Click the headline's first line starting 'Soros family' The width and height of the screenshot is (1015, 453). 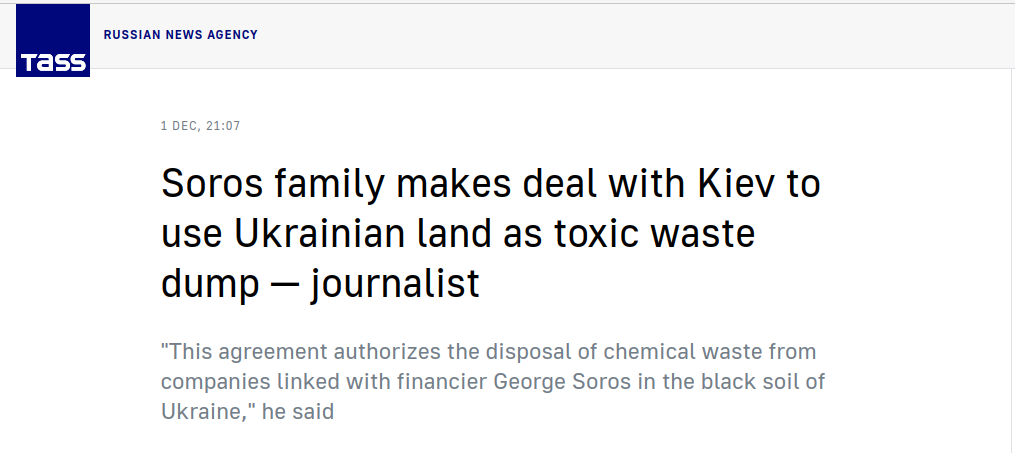pyautogui.click(x=491, y=187)
